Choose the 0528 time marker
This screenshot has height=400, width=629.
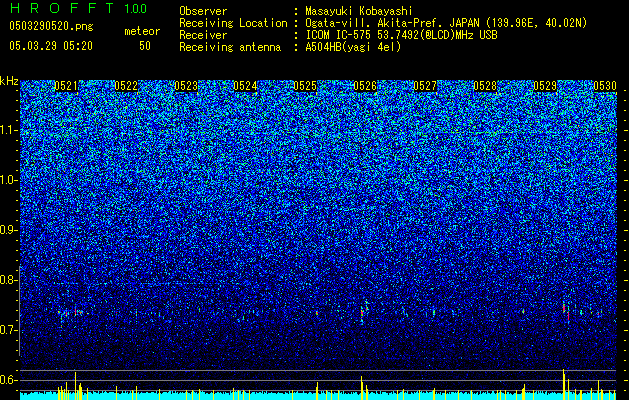point(485,86)
